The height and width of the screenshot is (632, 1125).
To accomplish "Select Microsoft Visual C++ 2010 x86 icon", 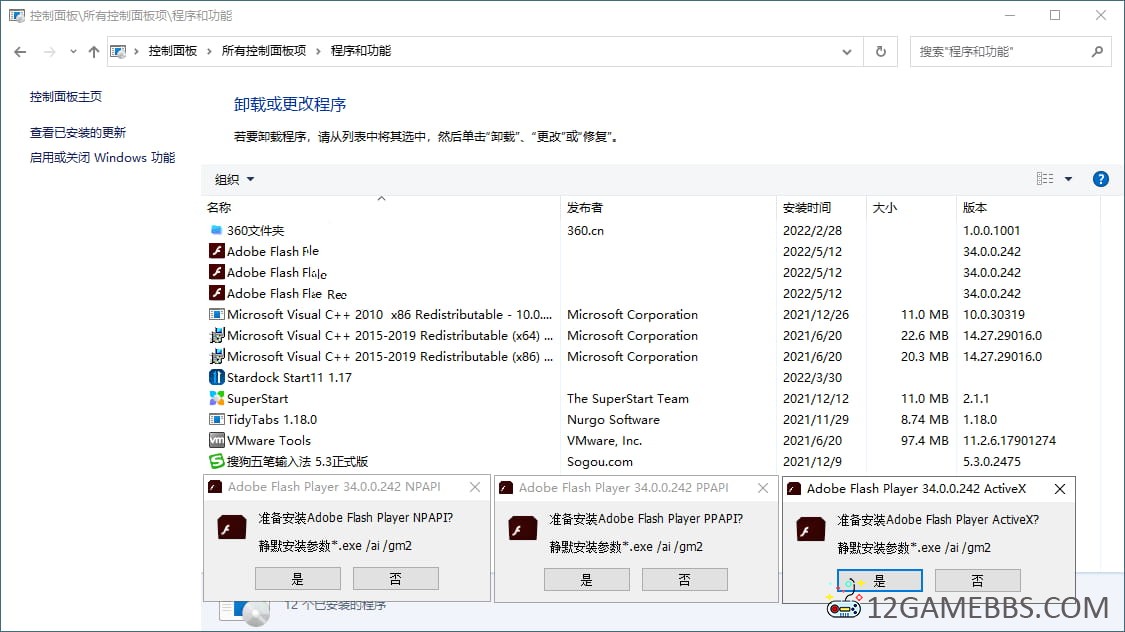I will pyautogui.click(x=216, y=314).
